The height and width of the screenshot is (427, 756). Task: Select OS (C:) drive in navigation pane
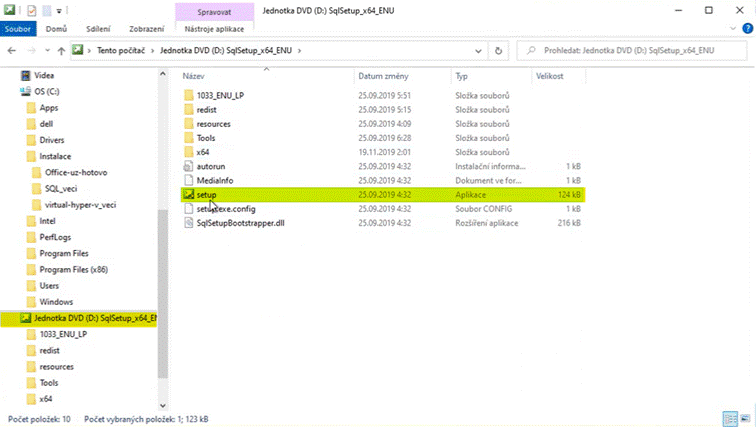47,92
